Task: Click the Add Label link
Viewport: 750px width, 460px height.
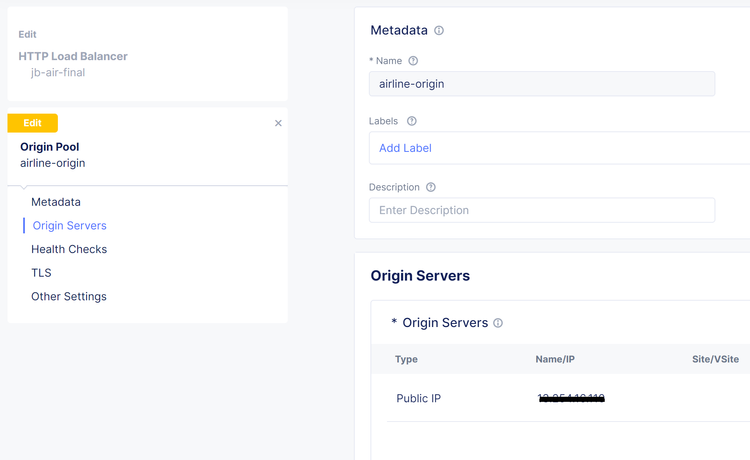Action: click(405, 148)
